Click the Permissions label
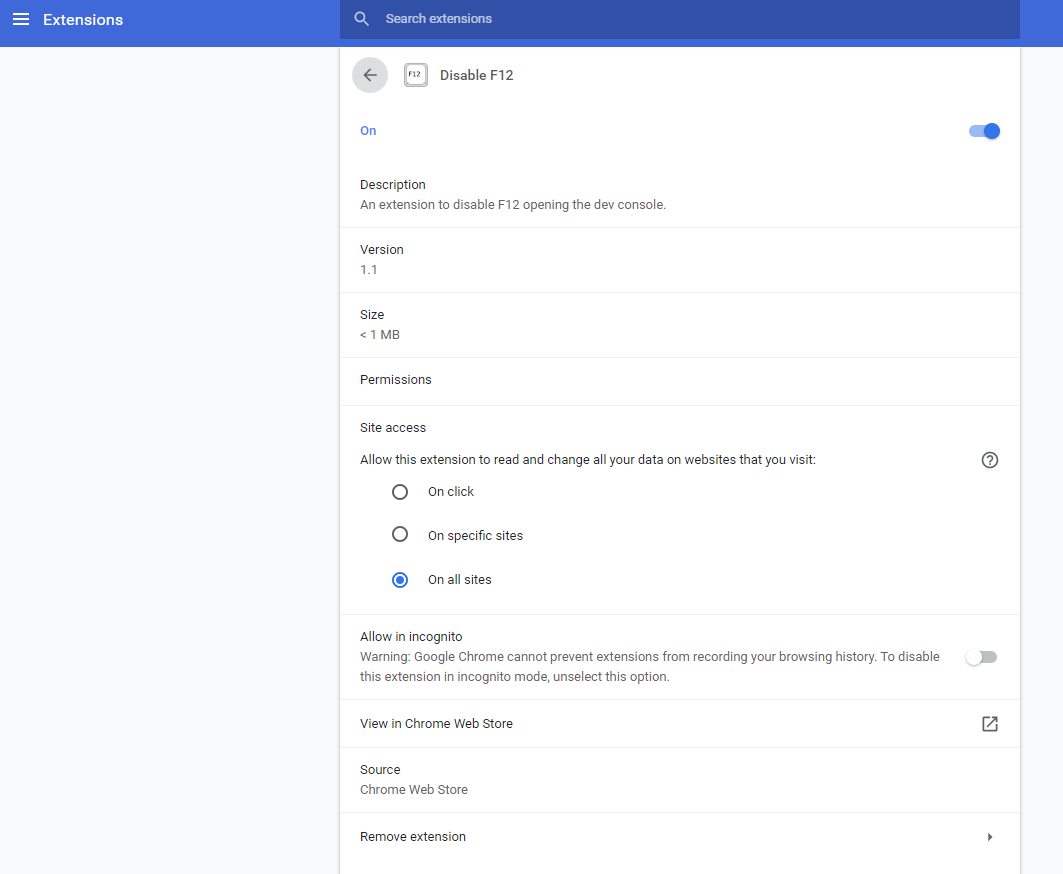The width and height of the screenshot is (1063, 874). tap(395, 380)
